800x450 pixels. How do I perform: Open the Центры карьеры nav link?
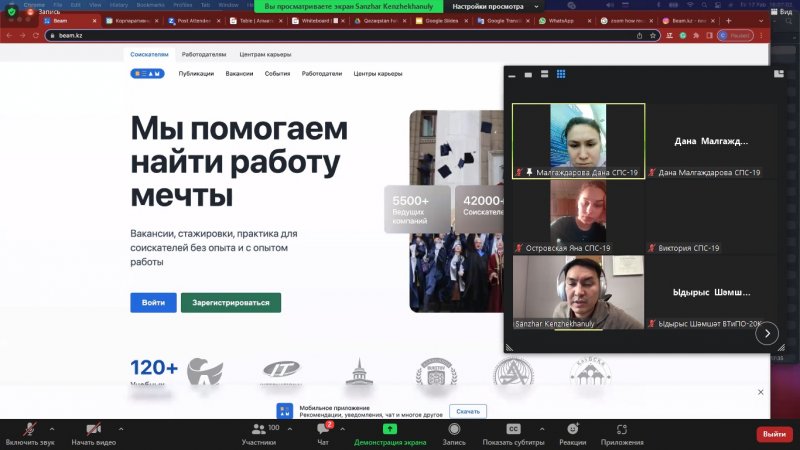point(378,73)
